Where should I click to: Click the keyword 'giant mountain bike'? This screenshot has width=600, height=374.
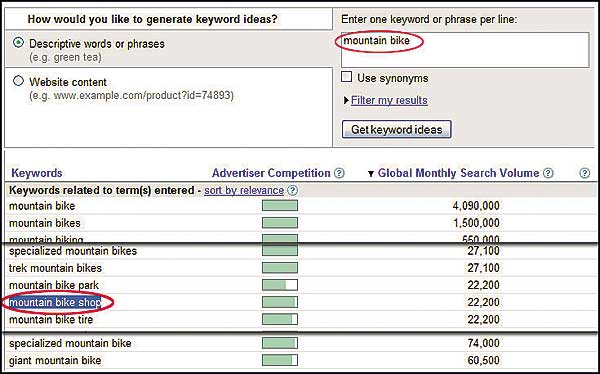(x=55, y=360)
